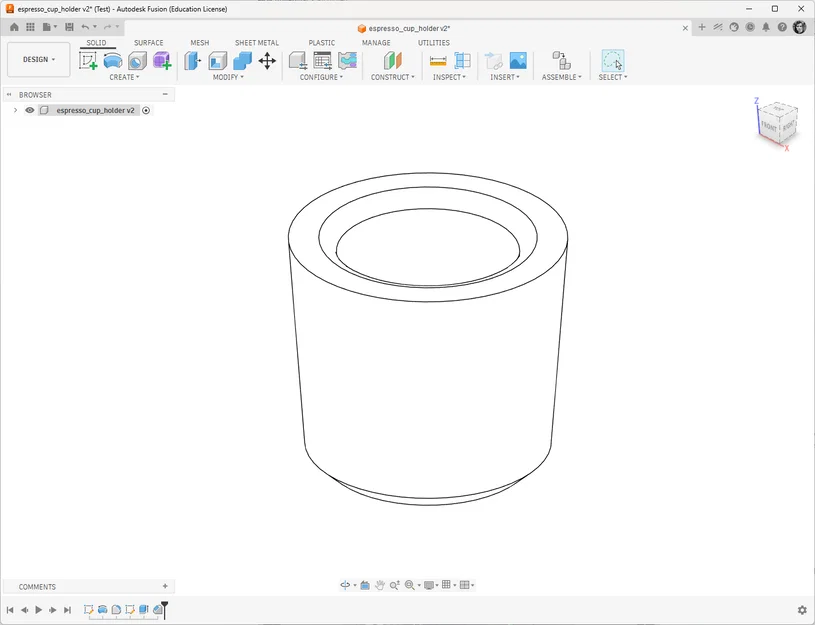This screenshot has height=625, width=815.
Task: Click the Create Form icon
Action: click(162, 61)
